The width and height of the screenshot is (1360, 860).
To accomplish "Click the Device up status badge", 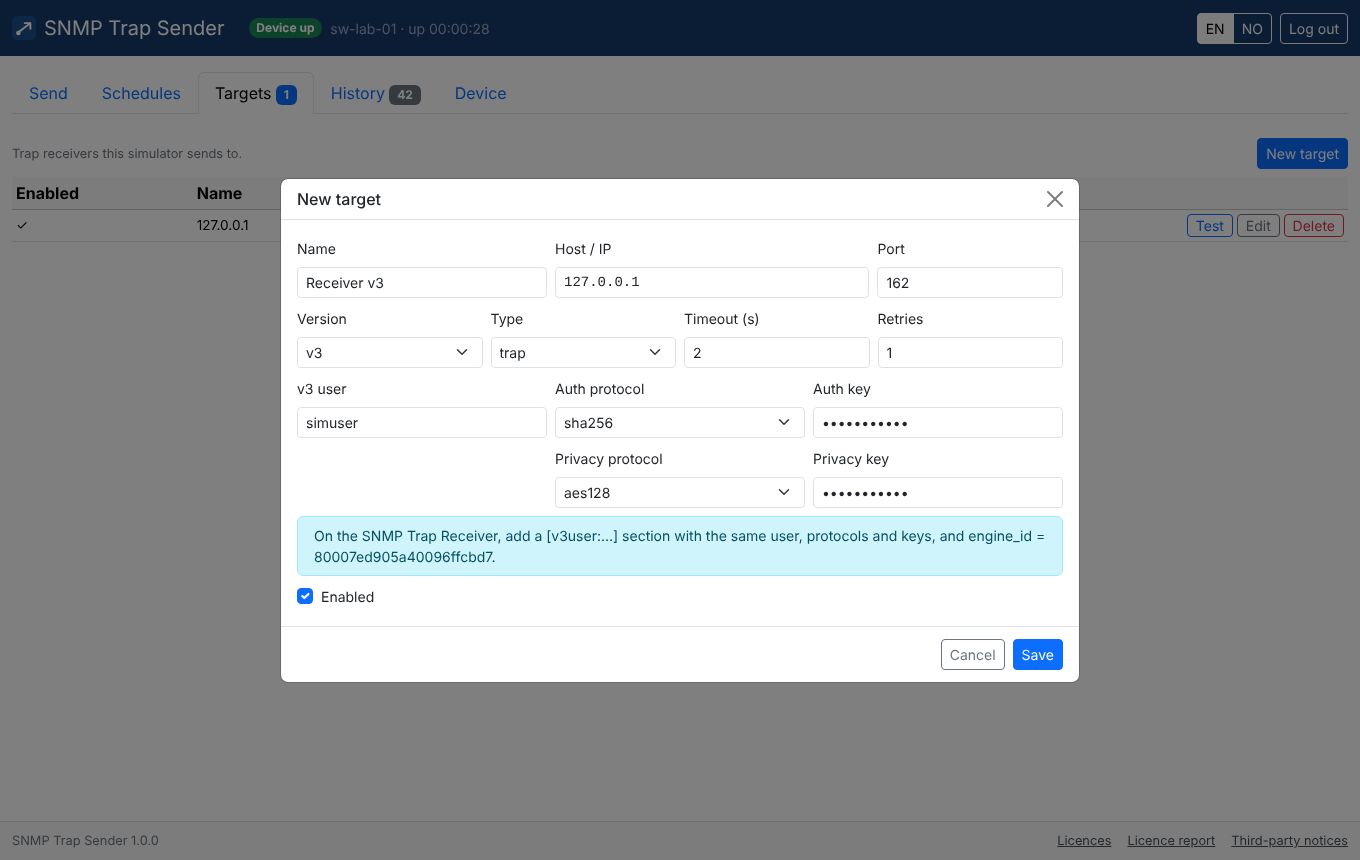I will [285, 28].
